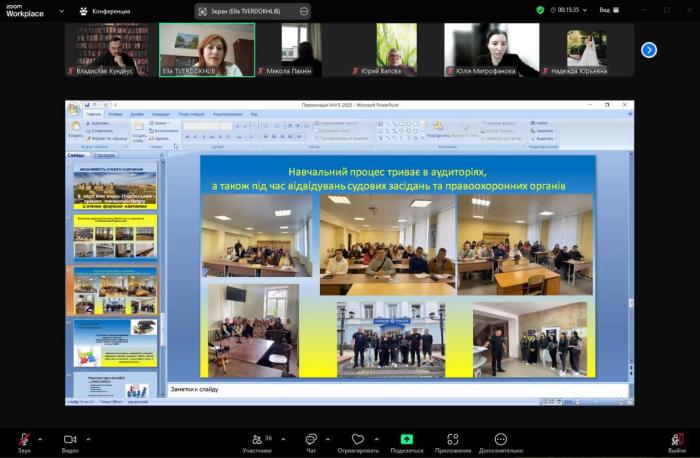Open the Вид view layout menu
The width and height of the screenshot is (700, 458).
coord(607,10)
